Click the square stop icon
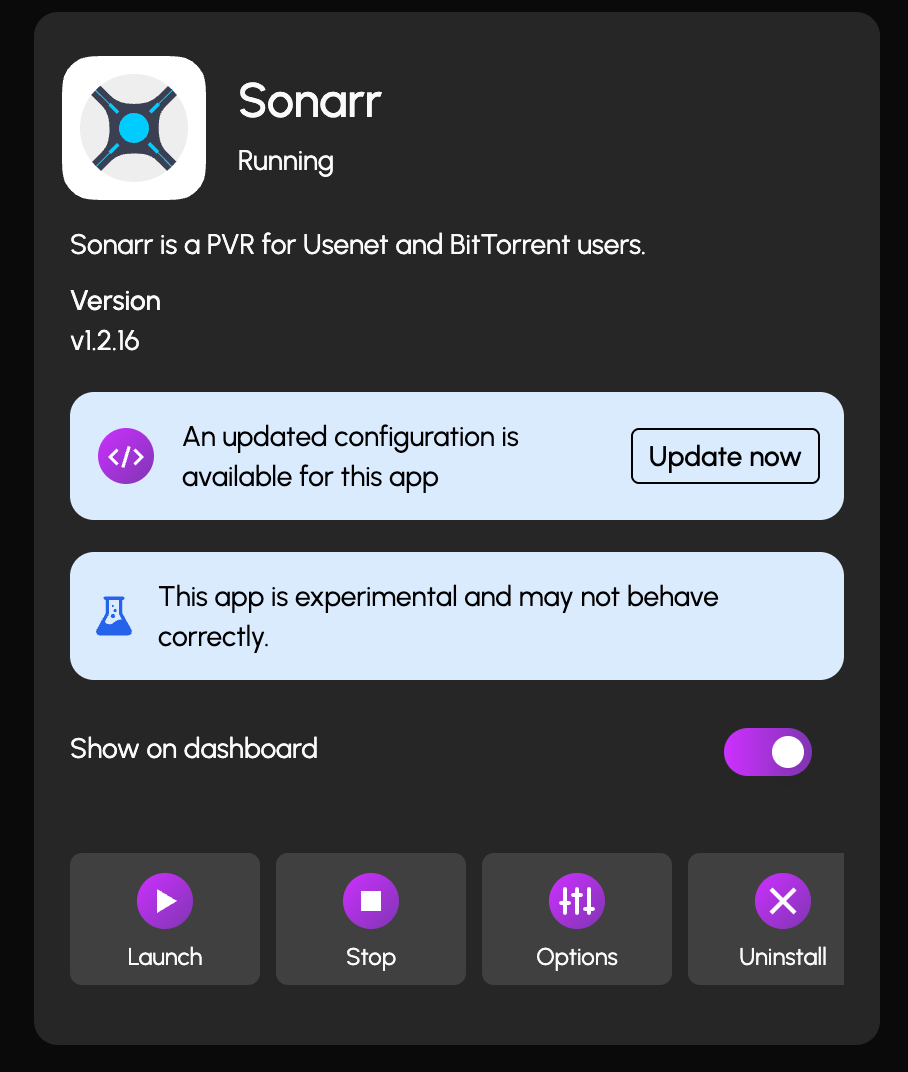 (x=371, y=901)
